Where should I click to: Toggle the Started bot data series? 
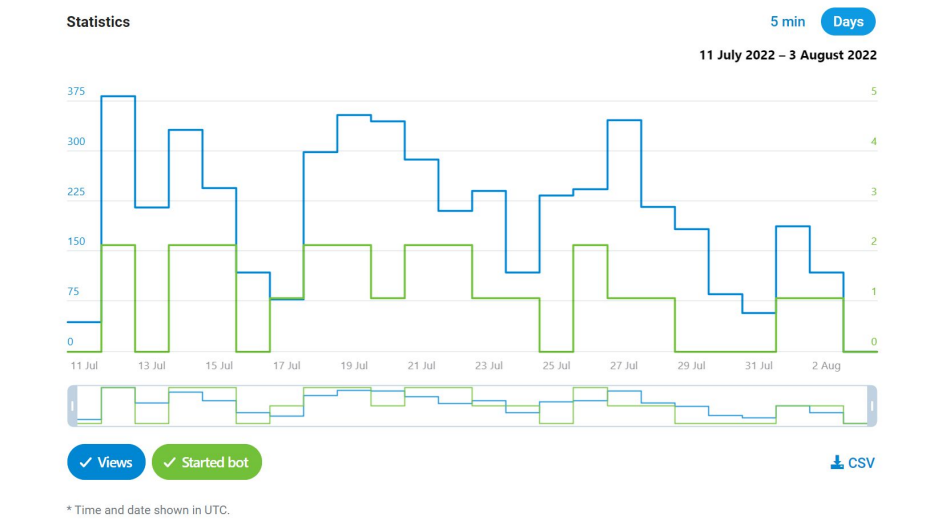[207, 463]
